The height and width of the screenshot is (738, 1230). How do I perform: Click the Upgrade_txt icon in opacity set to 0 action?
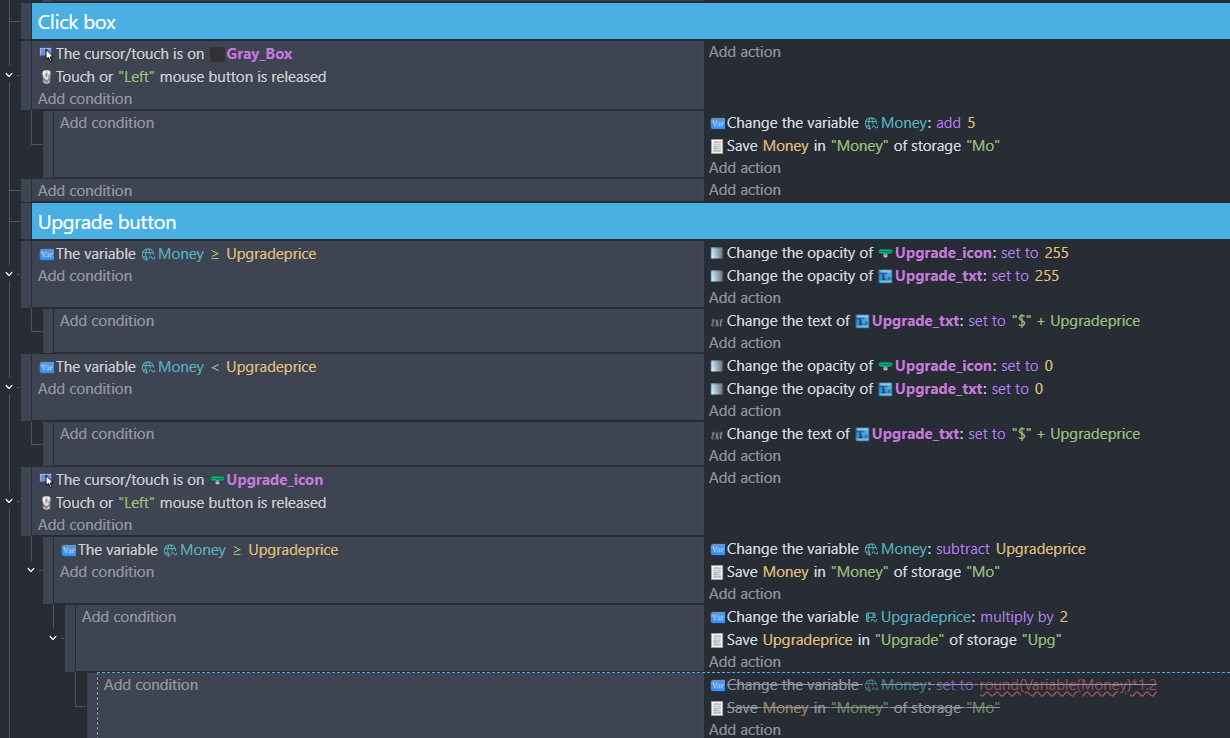tap(885, 389)
